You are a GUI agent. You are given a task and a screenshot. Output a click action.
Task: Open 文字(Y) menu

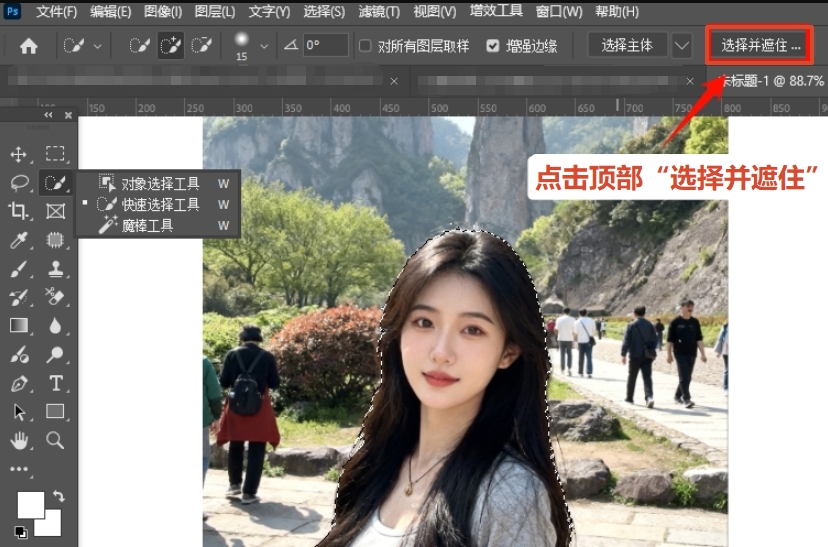(x=269, y=11)
